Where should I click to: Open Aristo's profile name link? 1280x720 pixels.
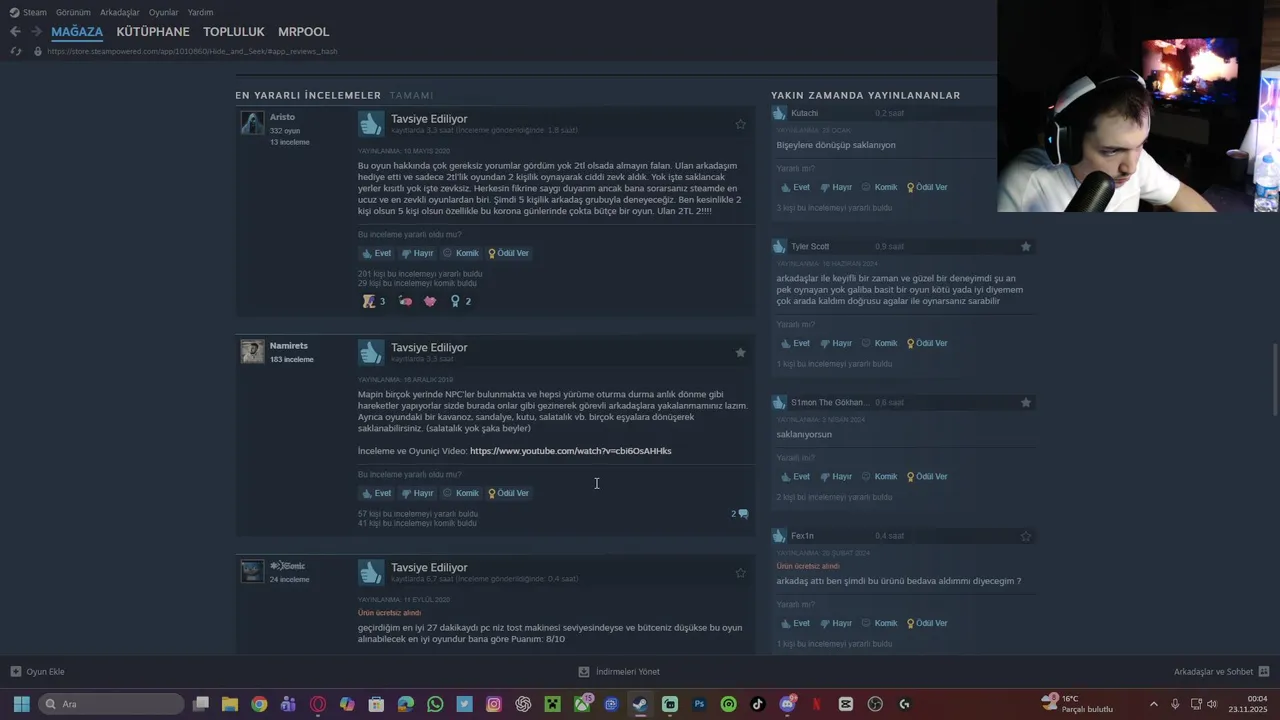[x=282, y=117]
